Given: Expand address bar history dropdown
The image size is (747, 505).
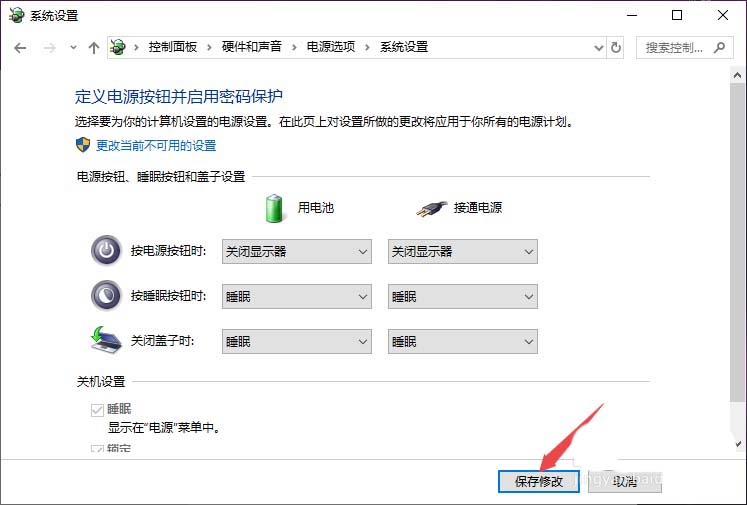Looking at the screenshot, I should (599, 48).
